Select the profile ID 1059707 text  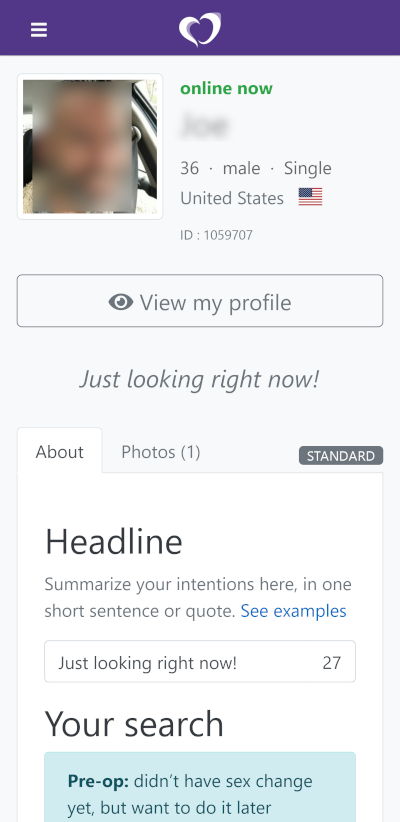(x=217, y=235)
